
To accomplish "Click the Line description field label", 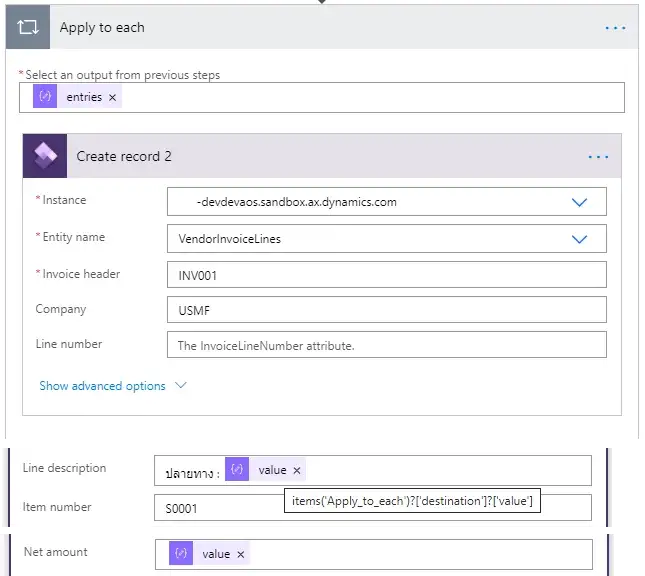I will click(64, 468).
